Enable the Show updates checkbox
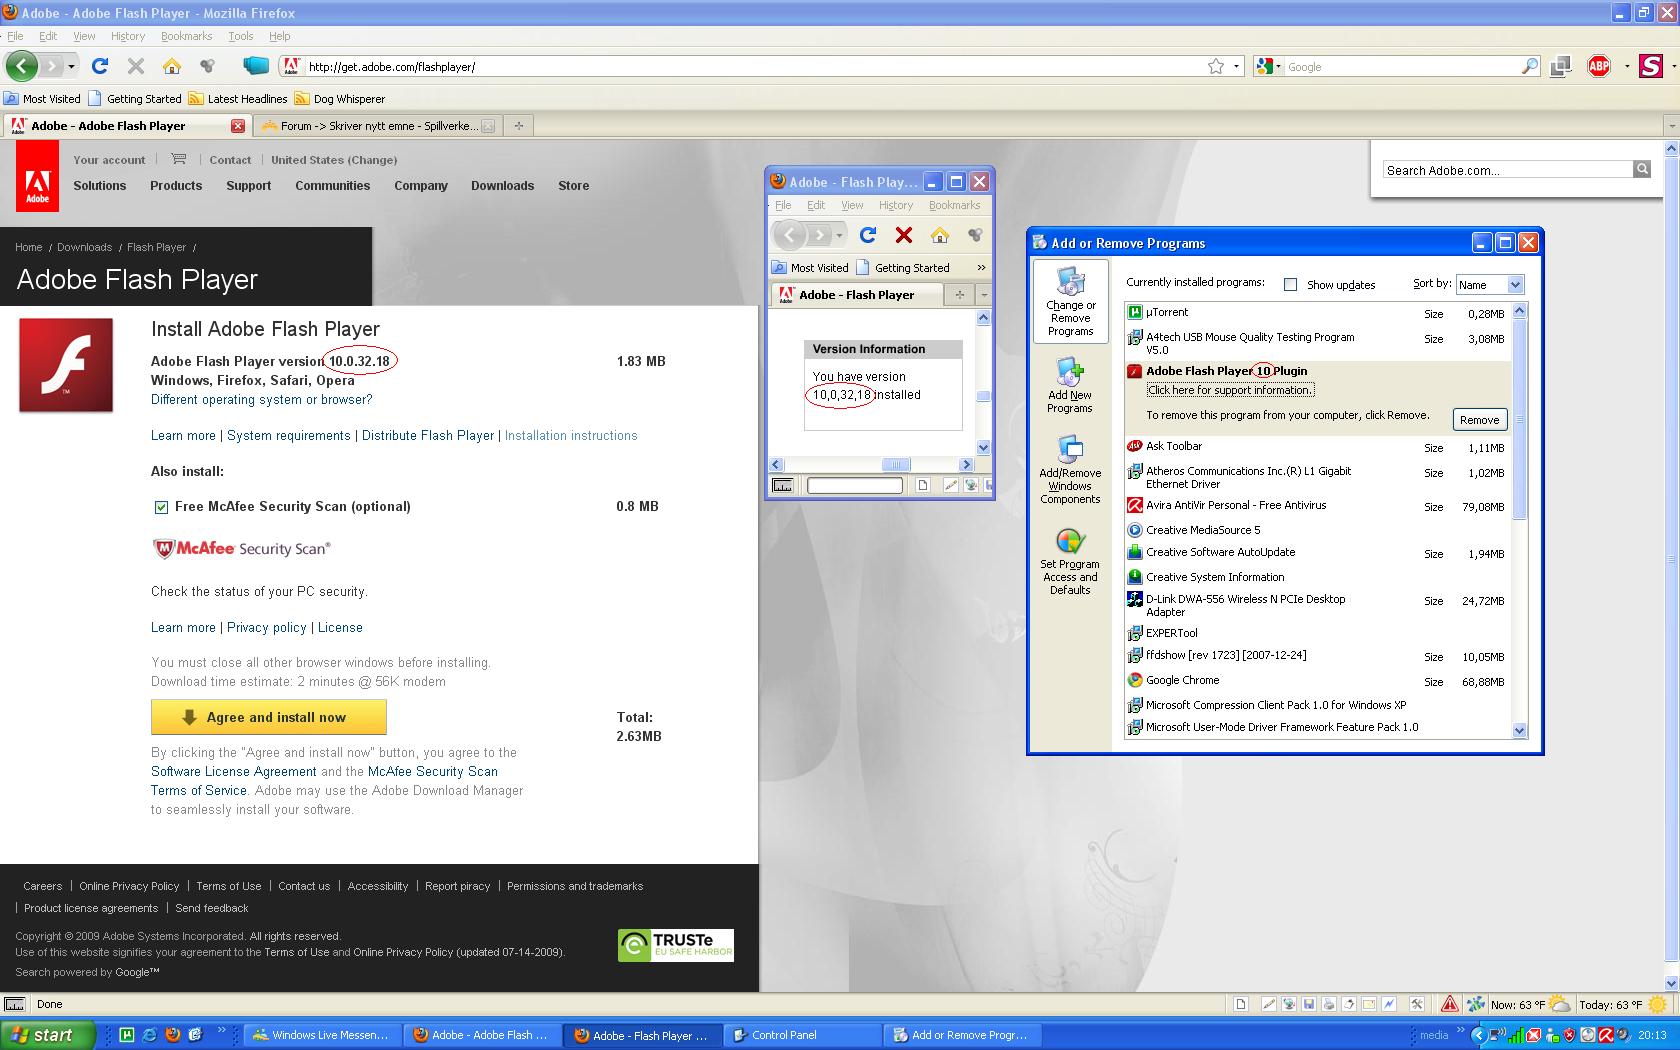This screenshot has height=1050, width=1680. click(1290, 285)
